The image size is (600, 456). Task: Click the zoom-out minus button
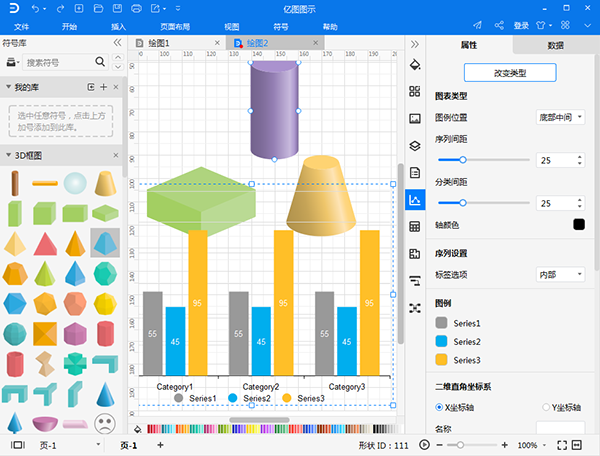coord(439,445)
